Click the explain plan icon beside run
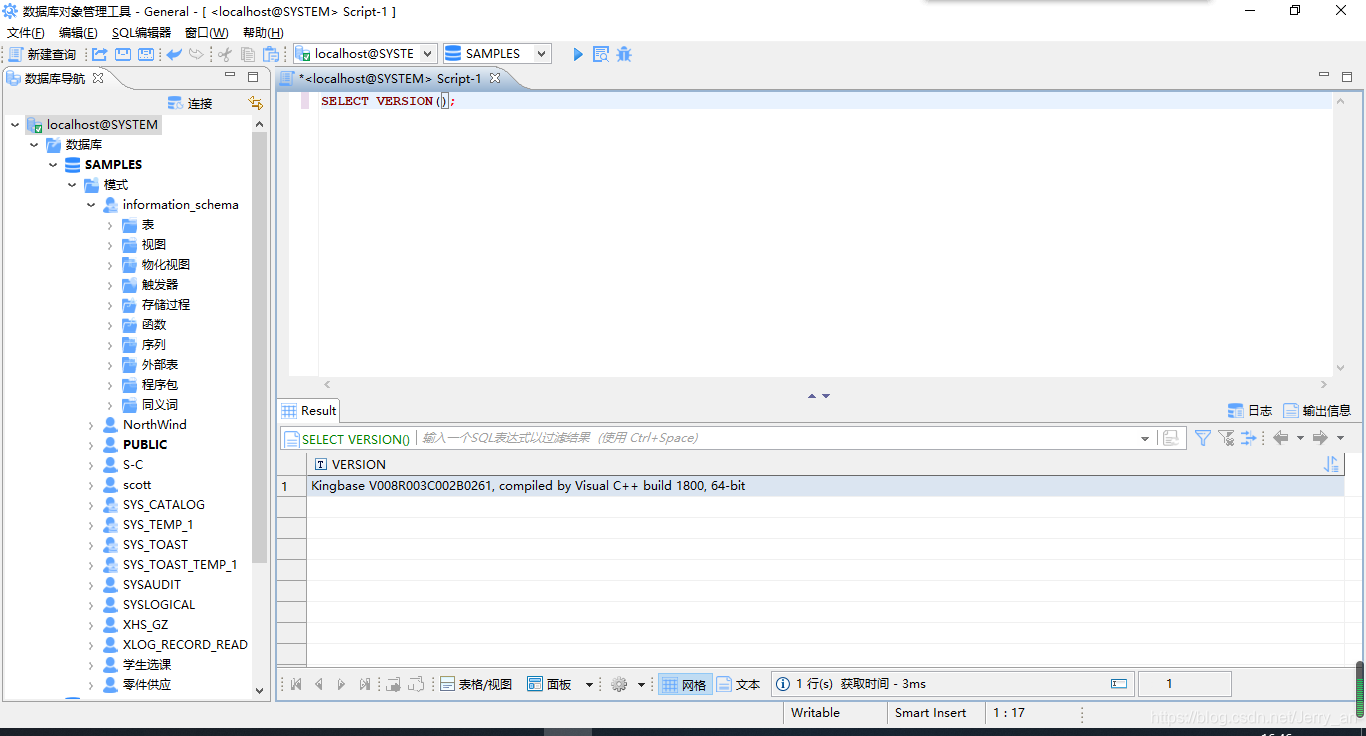Screen dimensions: 1366x736 click(601, 54)
